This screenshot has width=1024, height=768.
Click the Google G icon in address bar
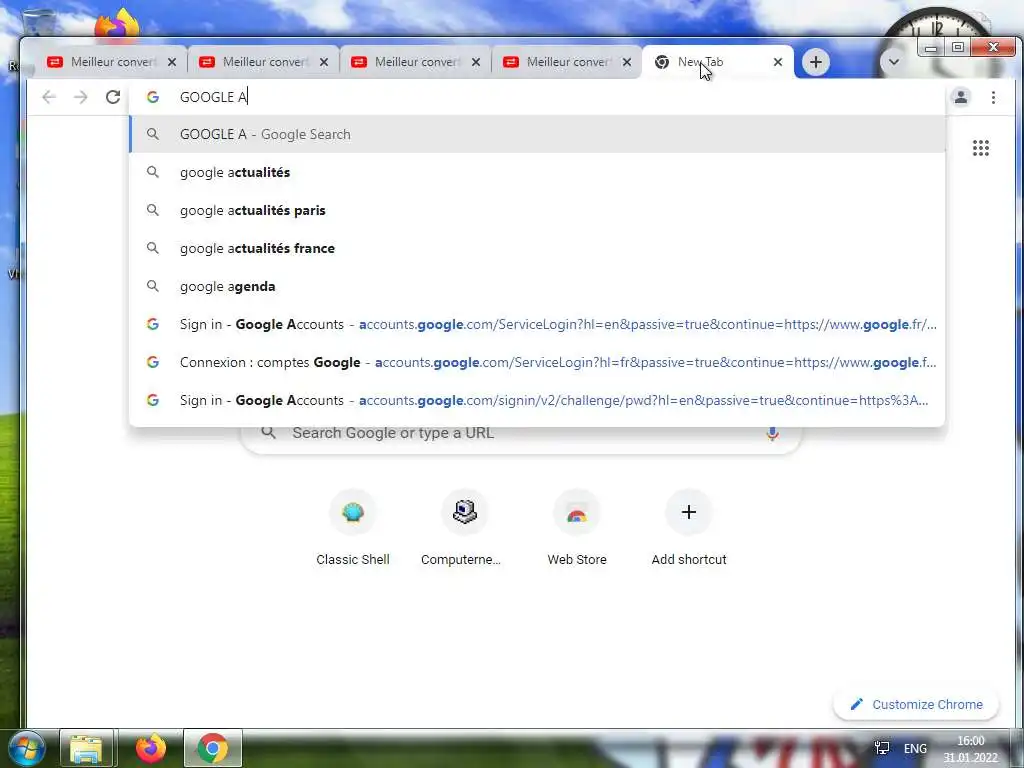[153, 97]
